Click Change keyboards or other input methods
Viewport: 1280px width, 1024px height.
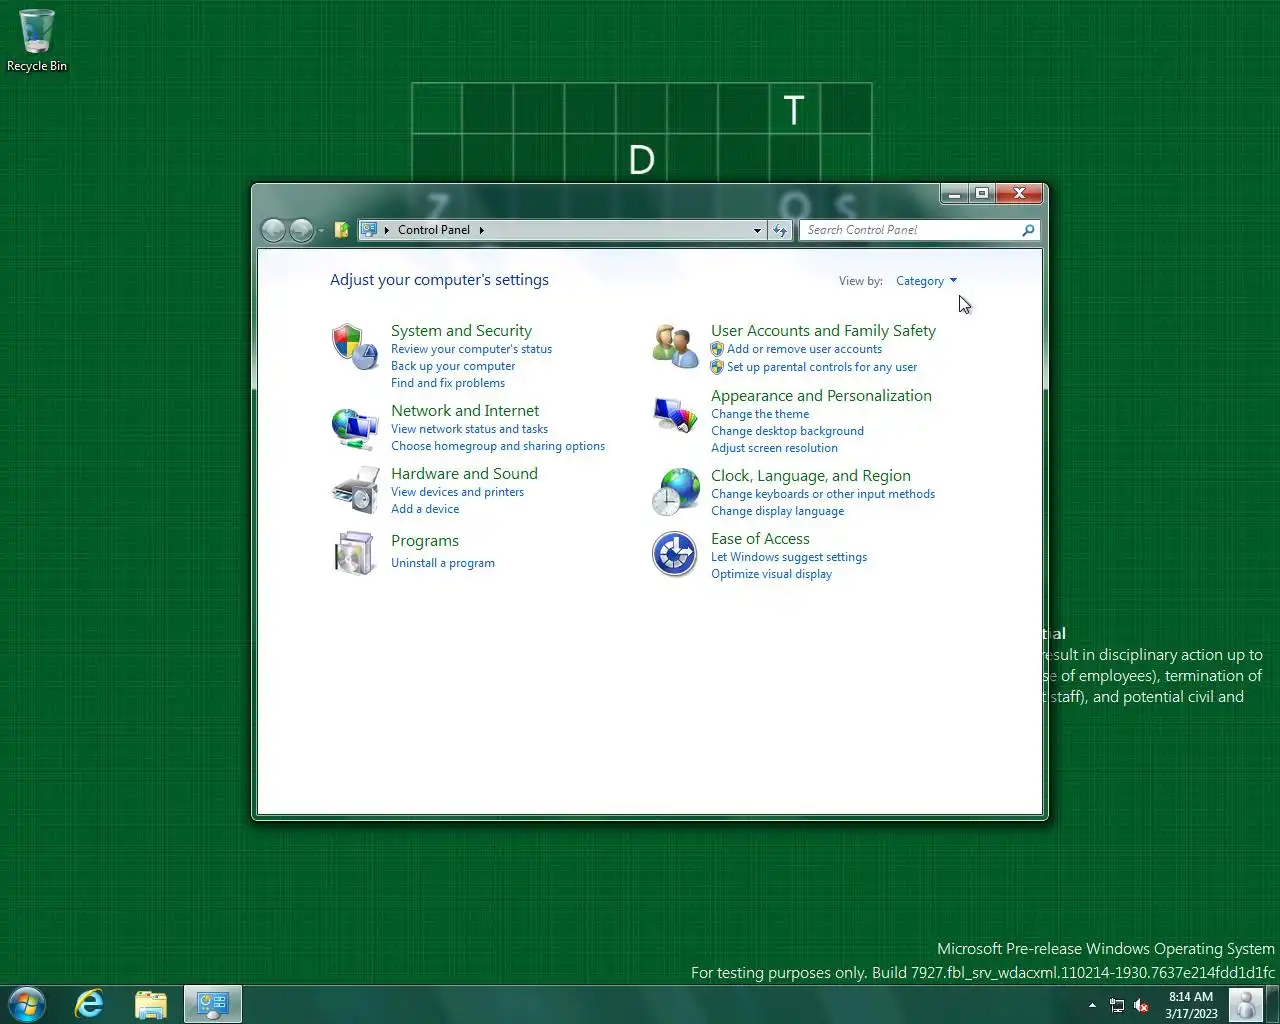(x=823, y=494)
